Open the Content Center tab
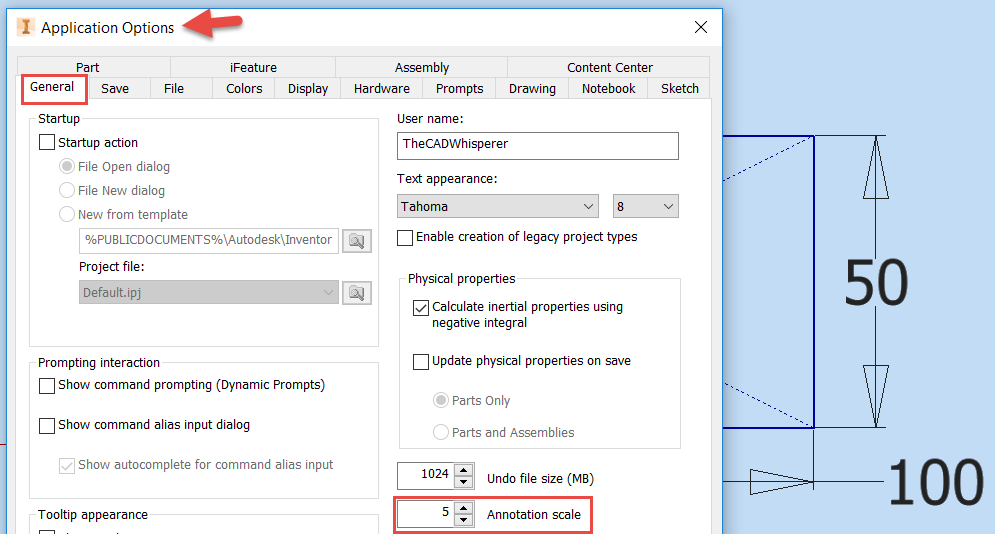Viewport: 995px width, 534px height. pyautogui.click(x=610, y=67)
